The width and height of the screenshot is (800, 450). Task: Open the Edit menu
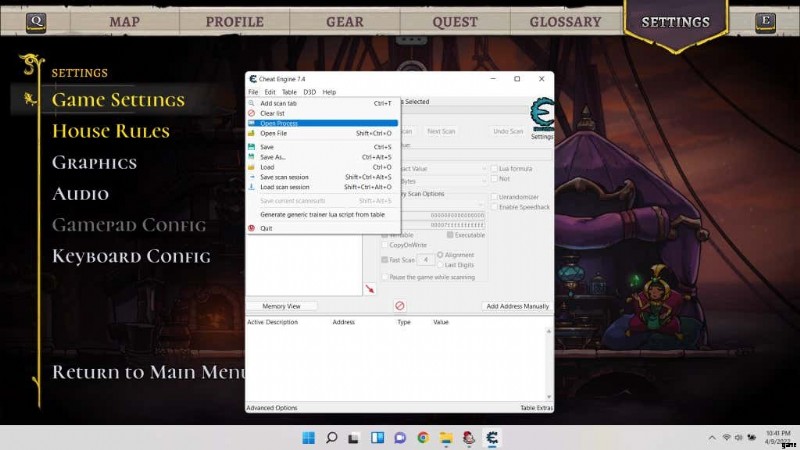point(270,92)
